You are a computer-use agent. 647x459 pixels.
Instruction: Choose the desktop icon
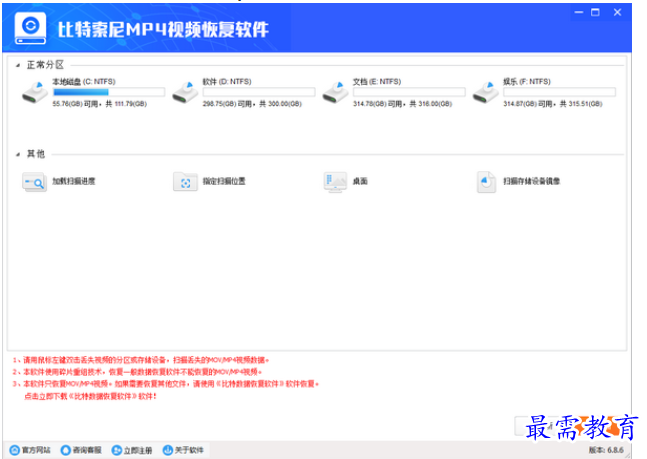pyautogui.click(x=335, y=182)
